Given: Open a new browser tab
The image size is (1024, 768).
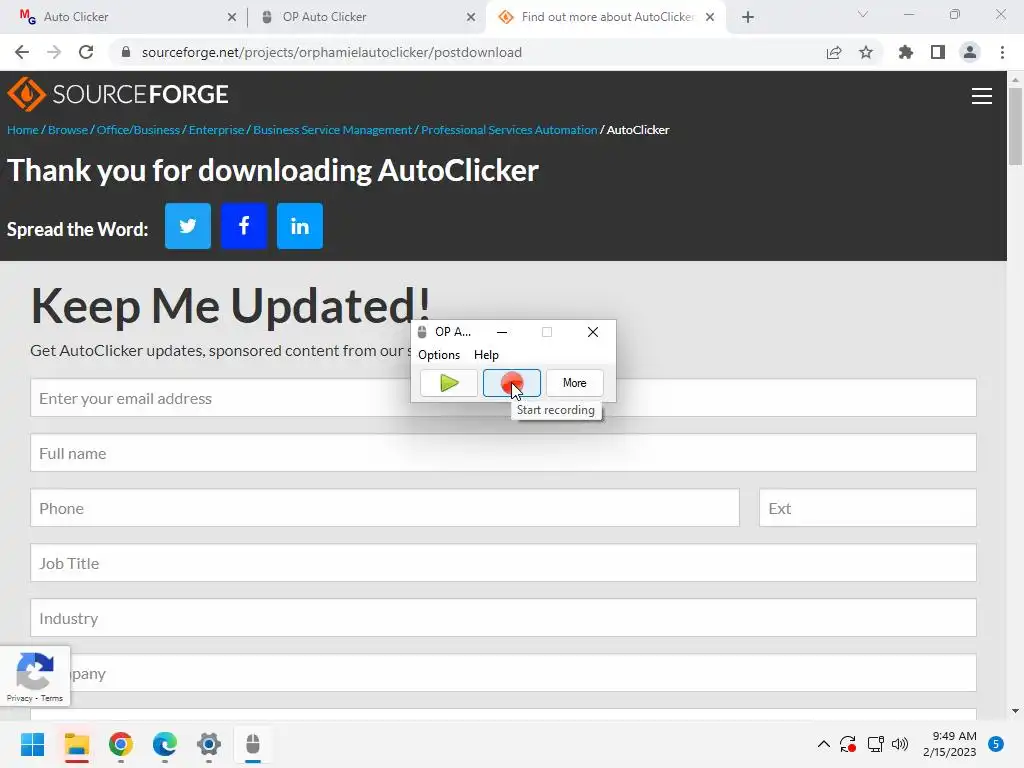Looking at the screenshot, I should pyautogui.click(x=748, y=17).
